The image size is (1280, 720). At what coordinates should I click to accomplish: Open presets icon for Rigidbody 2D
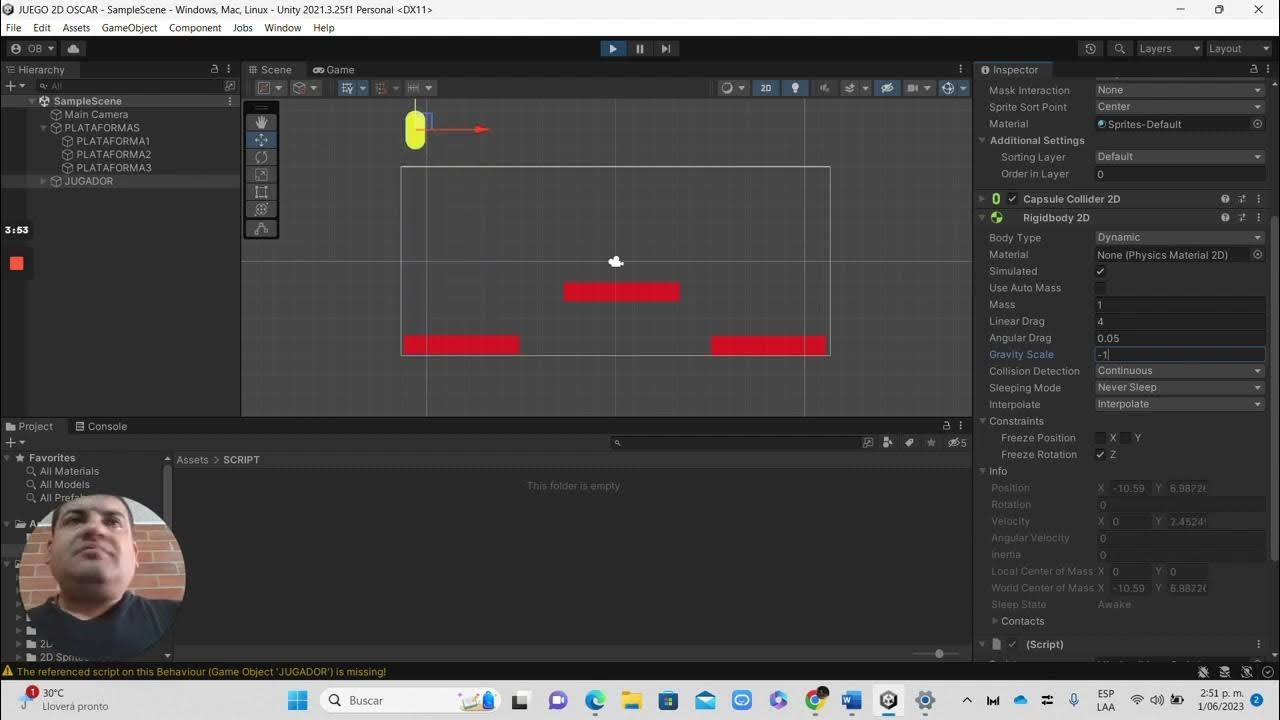[x=1242, y=217]
